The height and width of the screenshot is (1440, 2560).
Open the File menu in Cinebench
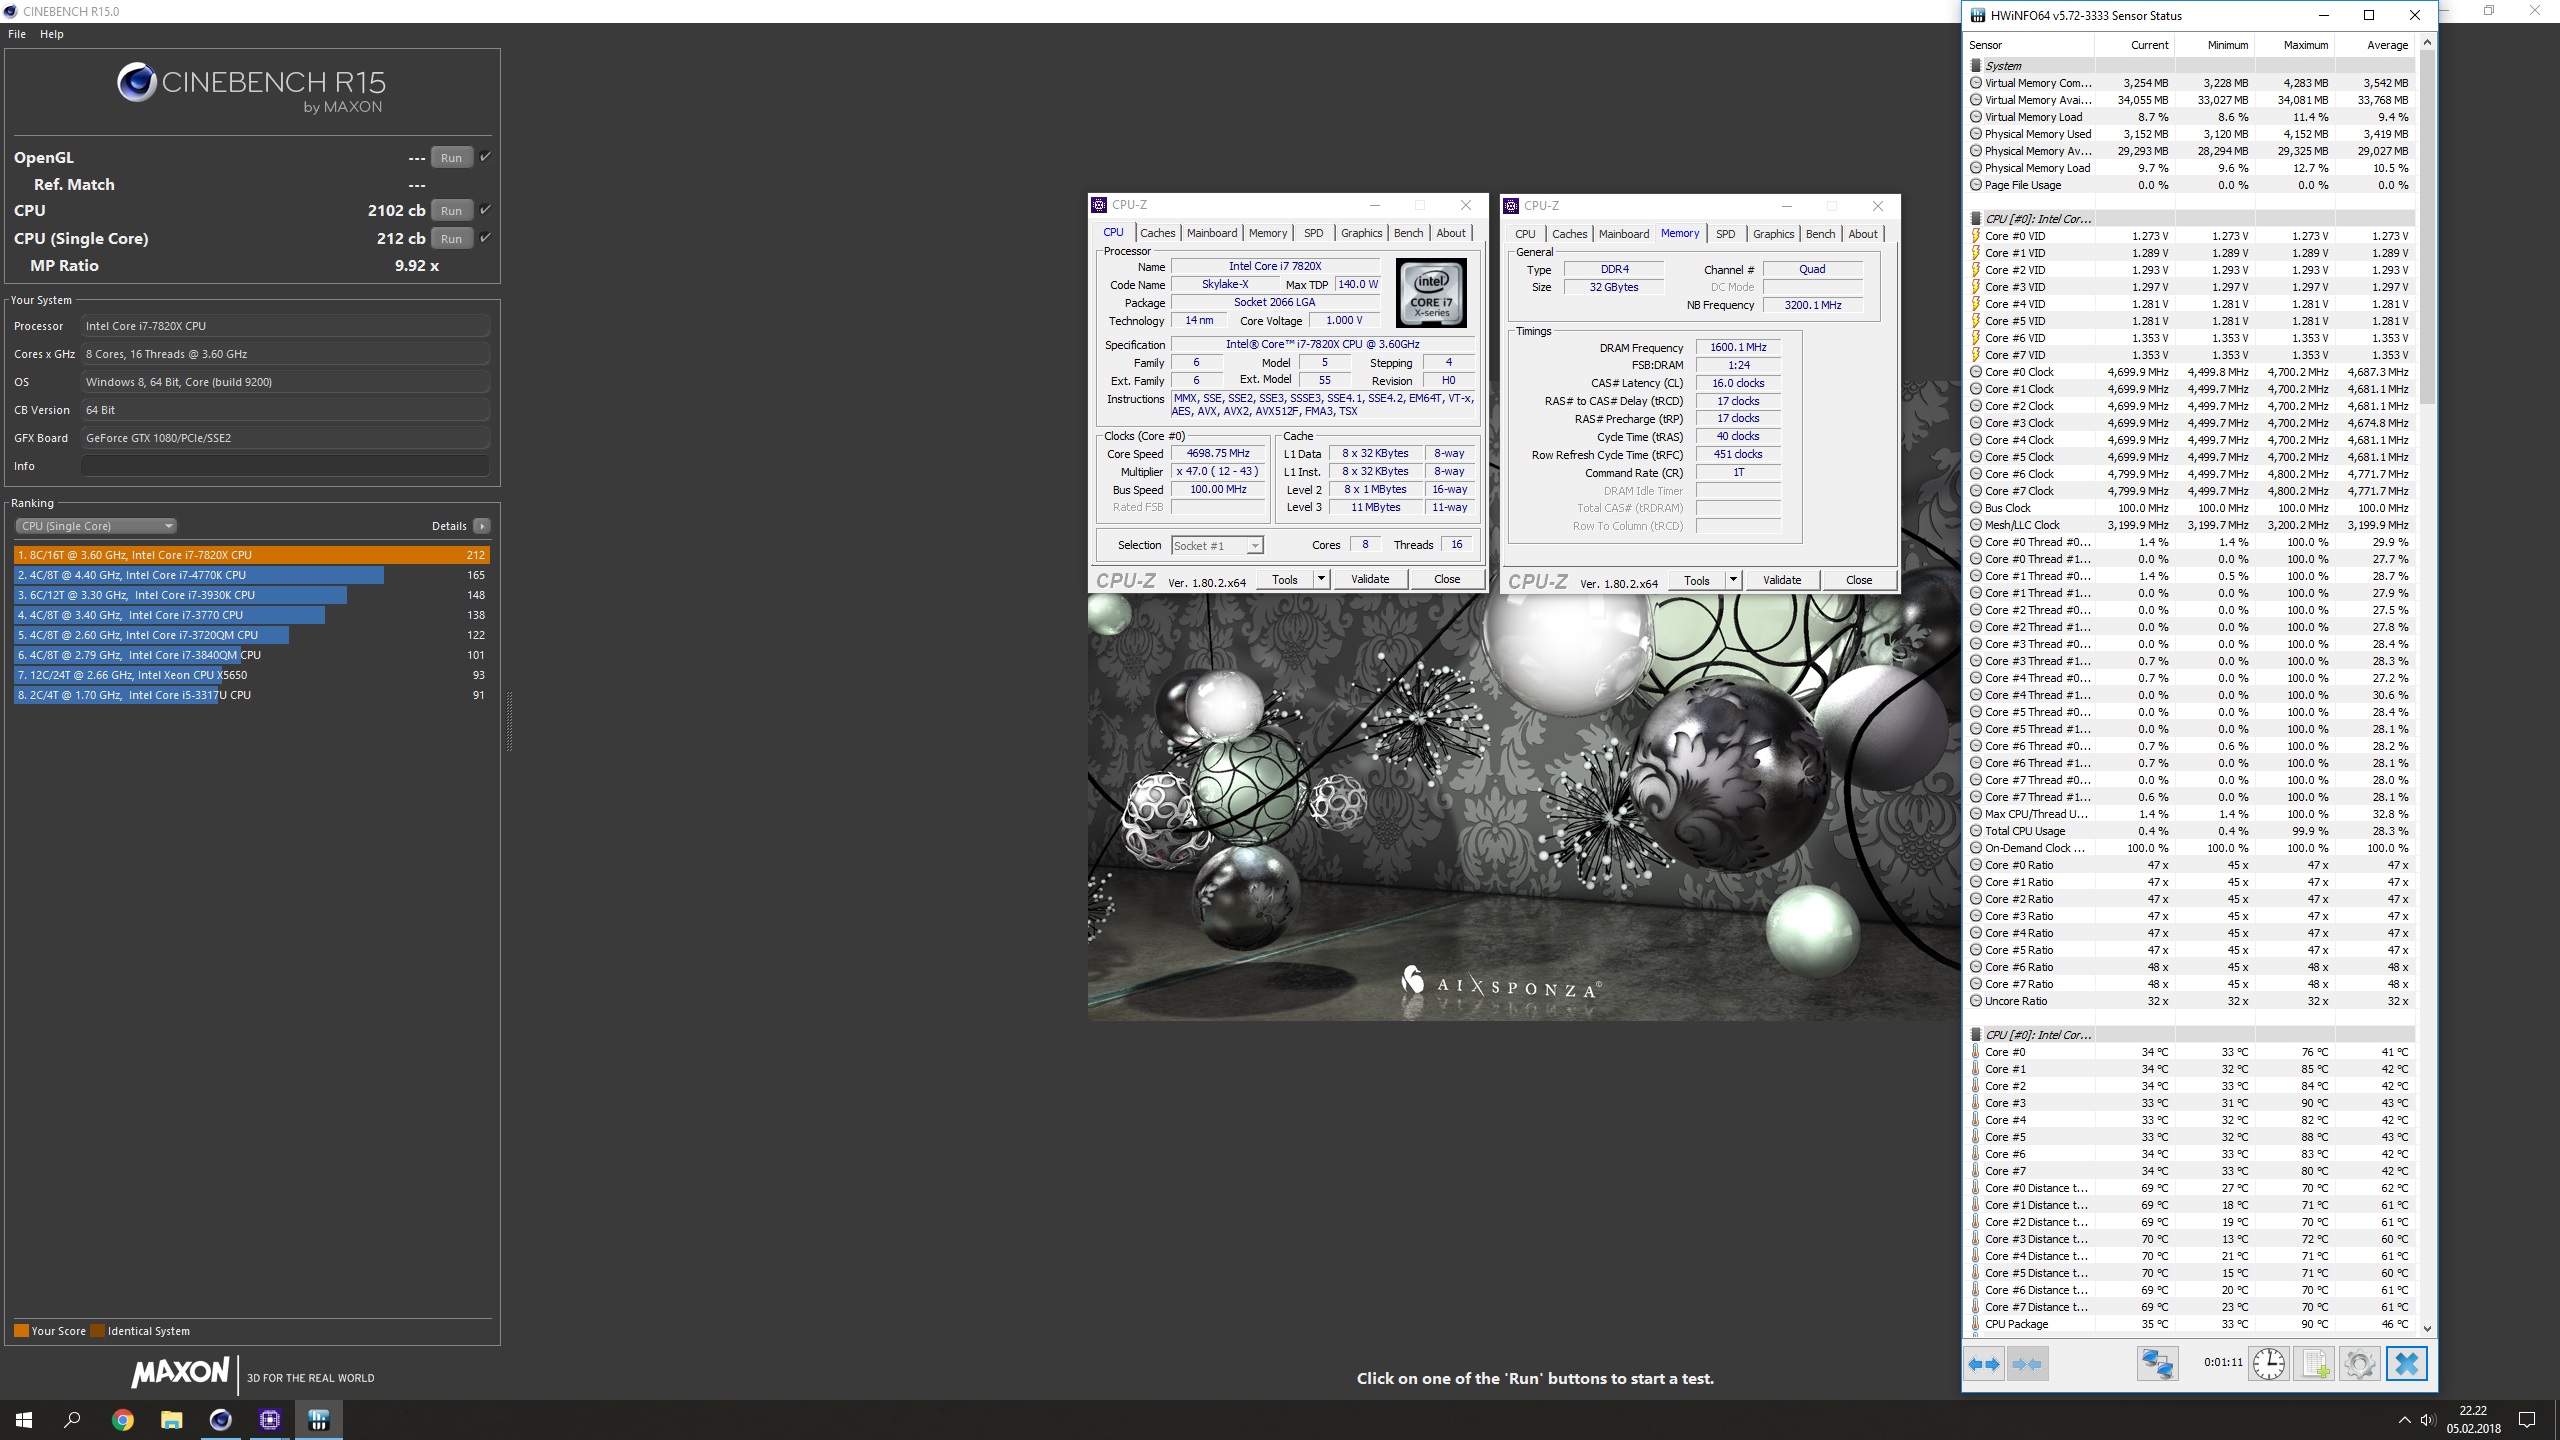(17, 34)
